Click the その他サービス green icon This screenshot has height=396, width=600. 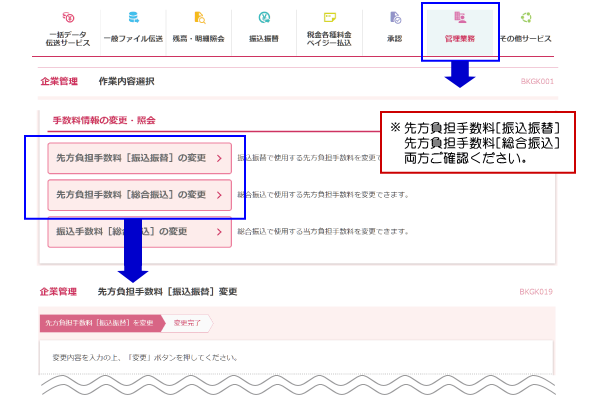(526, 18)
